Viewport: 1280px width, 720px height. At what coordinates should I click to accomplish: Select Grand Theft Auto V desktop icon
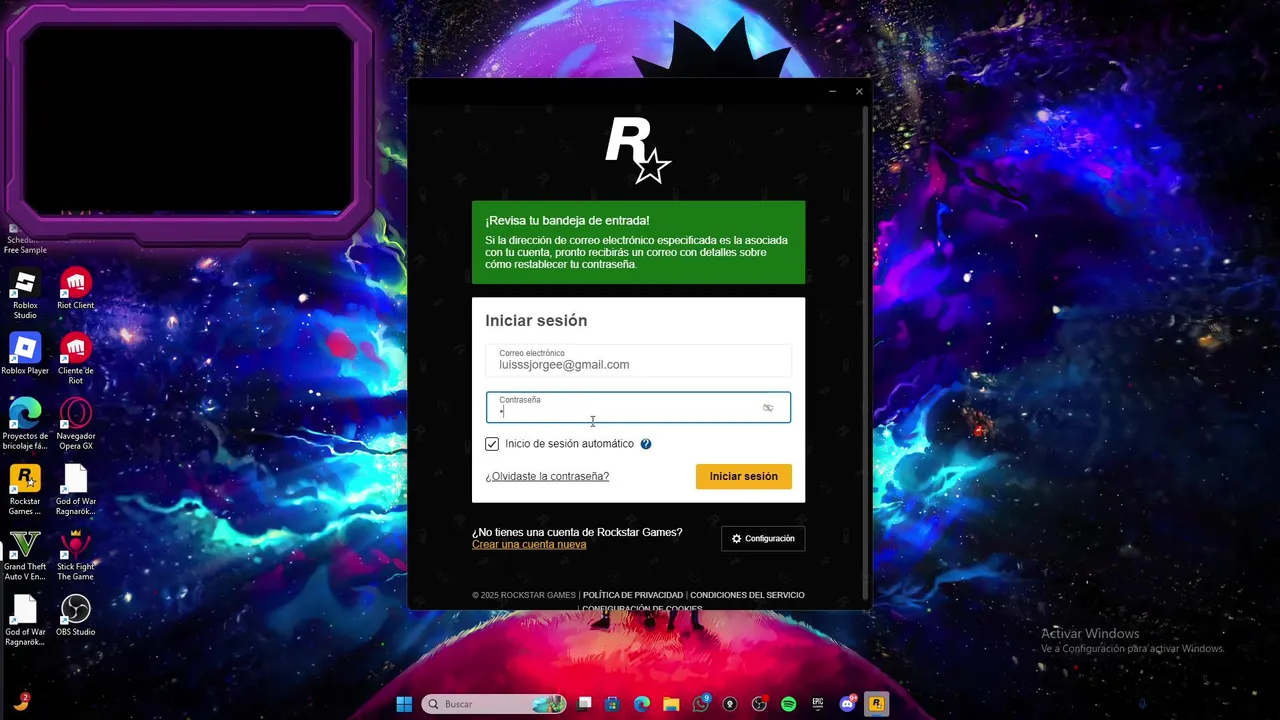pos(25,555)
